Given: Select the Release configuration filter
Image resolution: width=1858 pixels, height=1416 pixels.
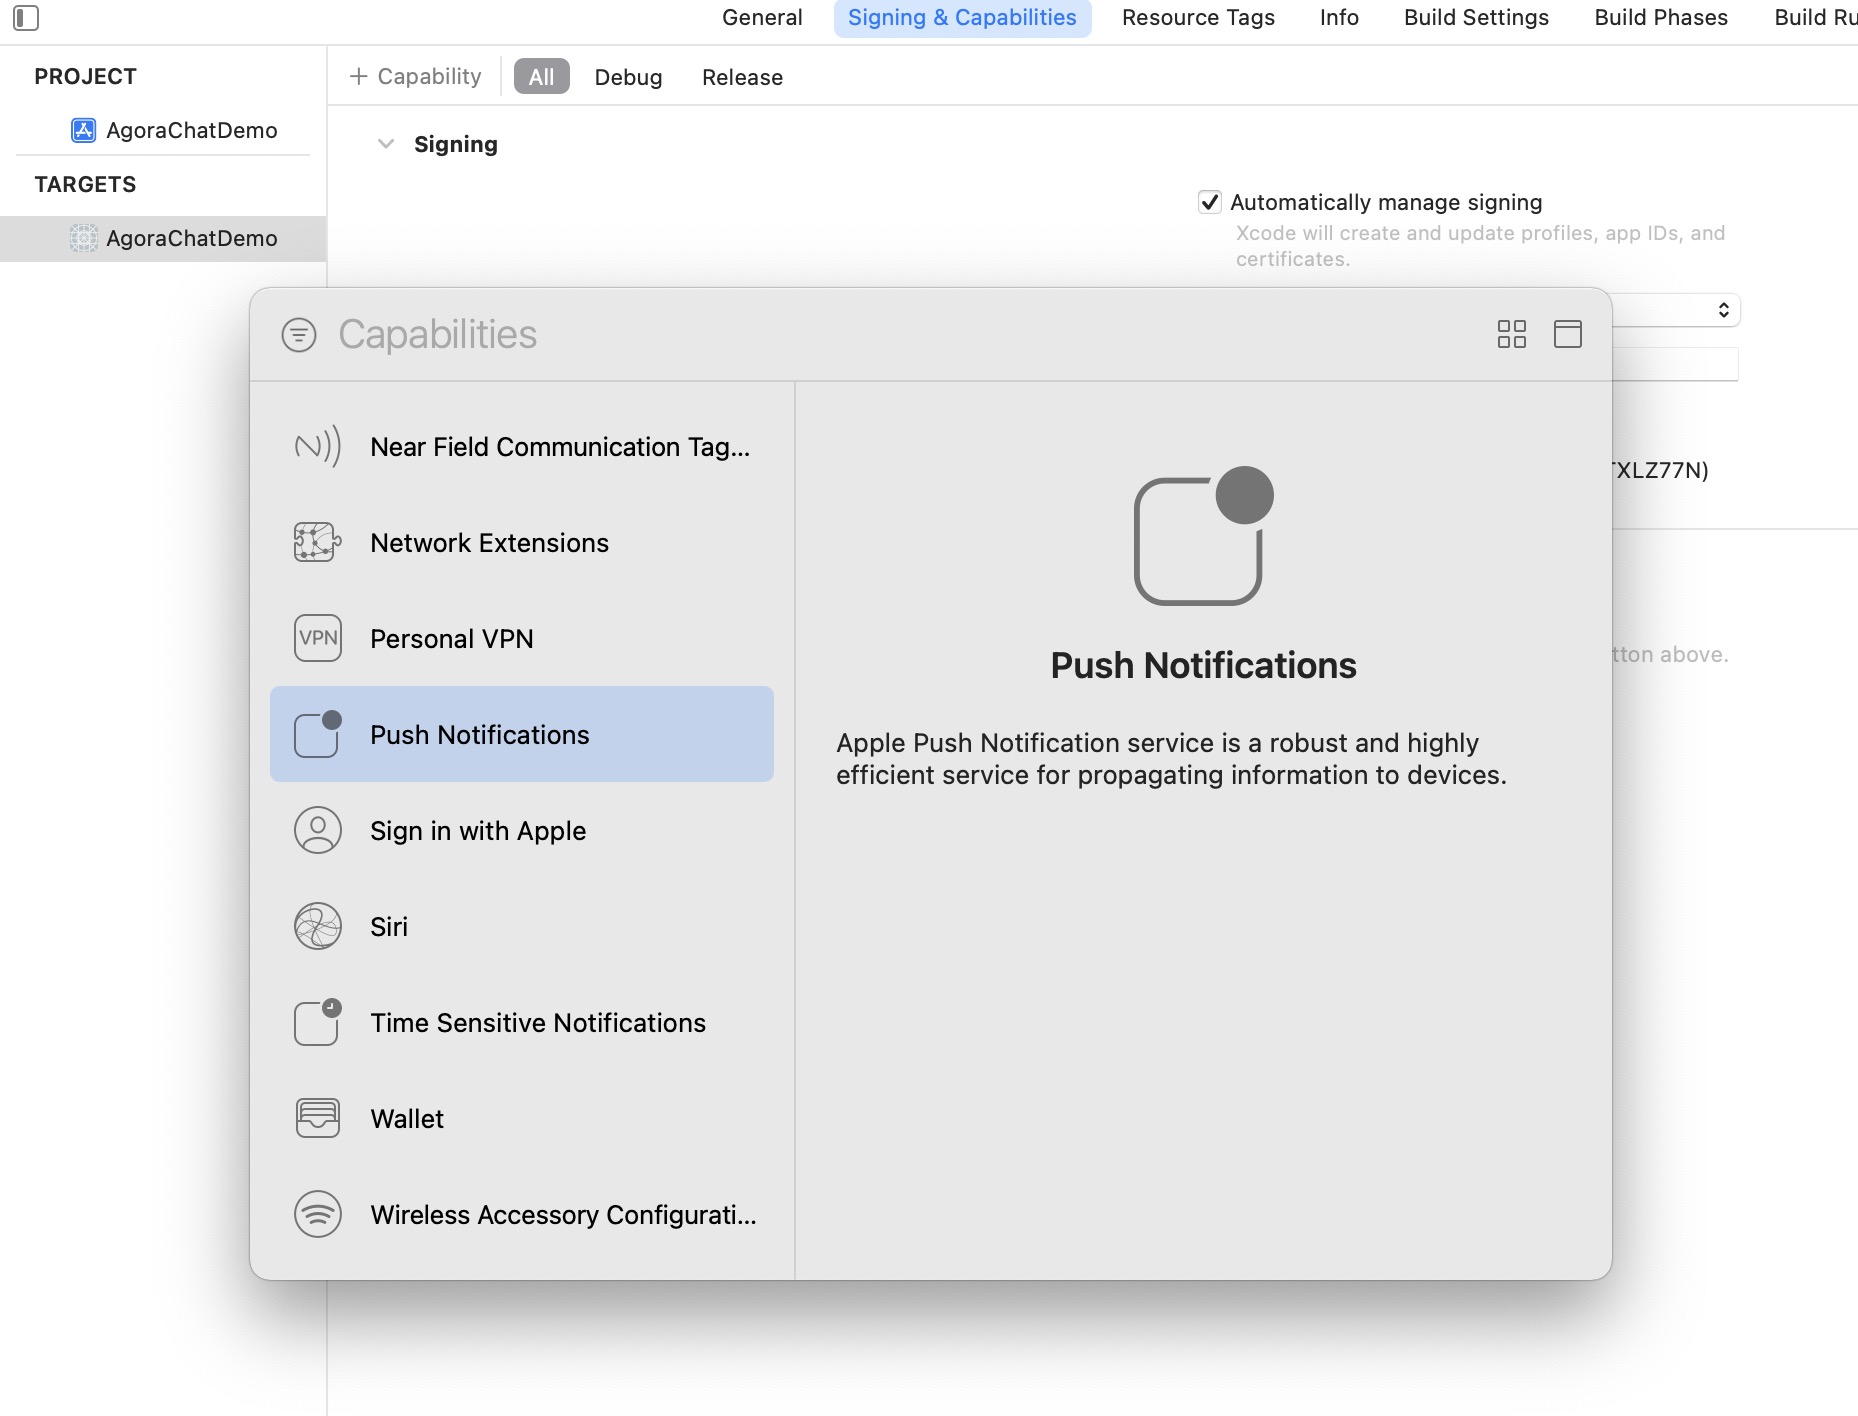Looking at the screenshot, I should (x=742, y=77).
